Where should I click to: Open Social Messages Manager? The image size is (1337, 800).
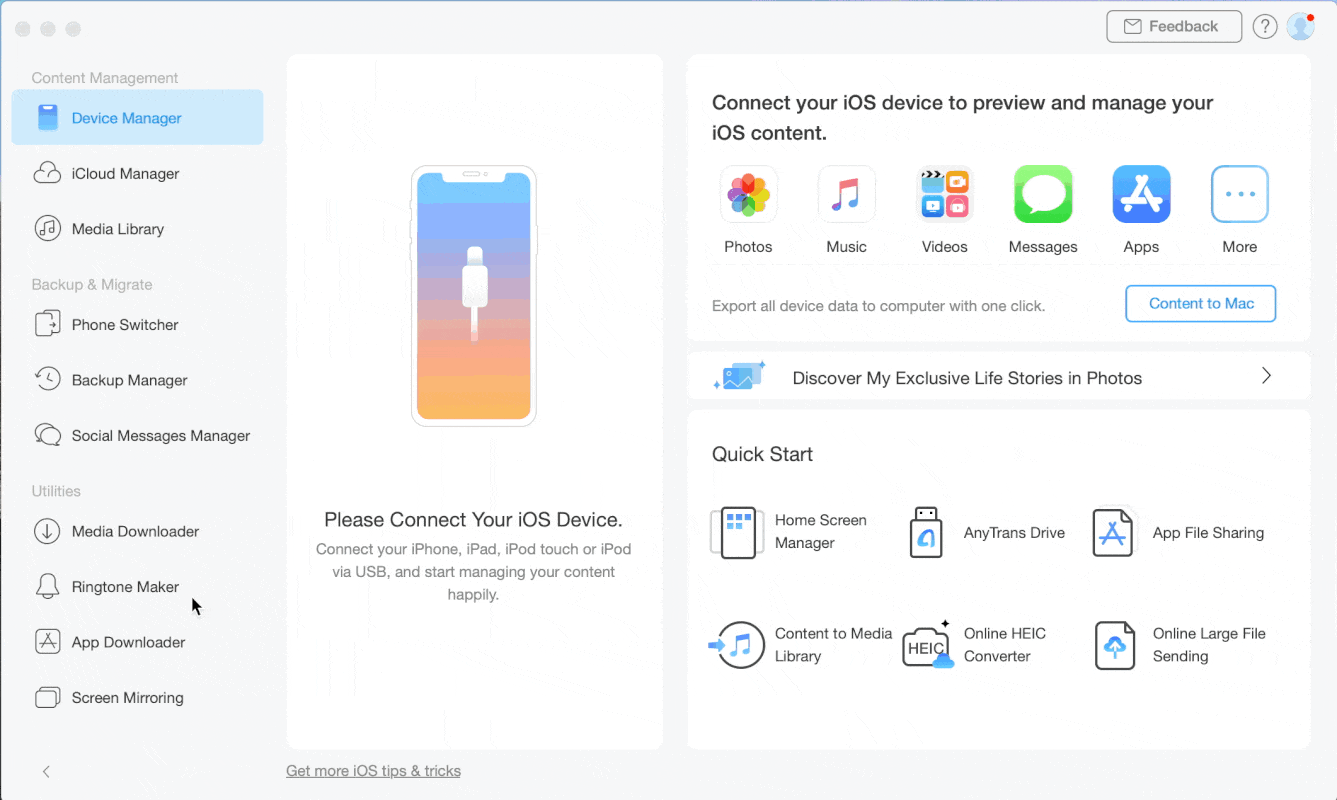[137, 436]
